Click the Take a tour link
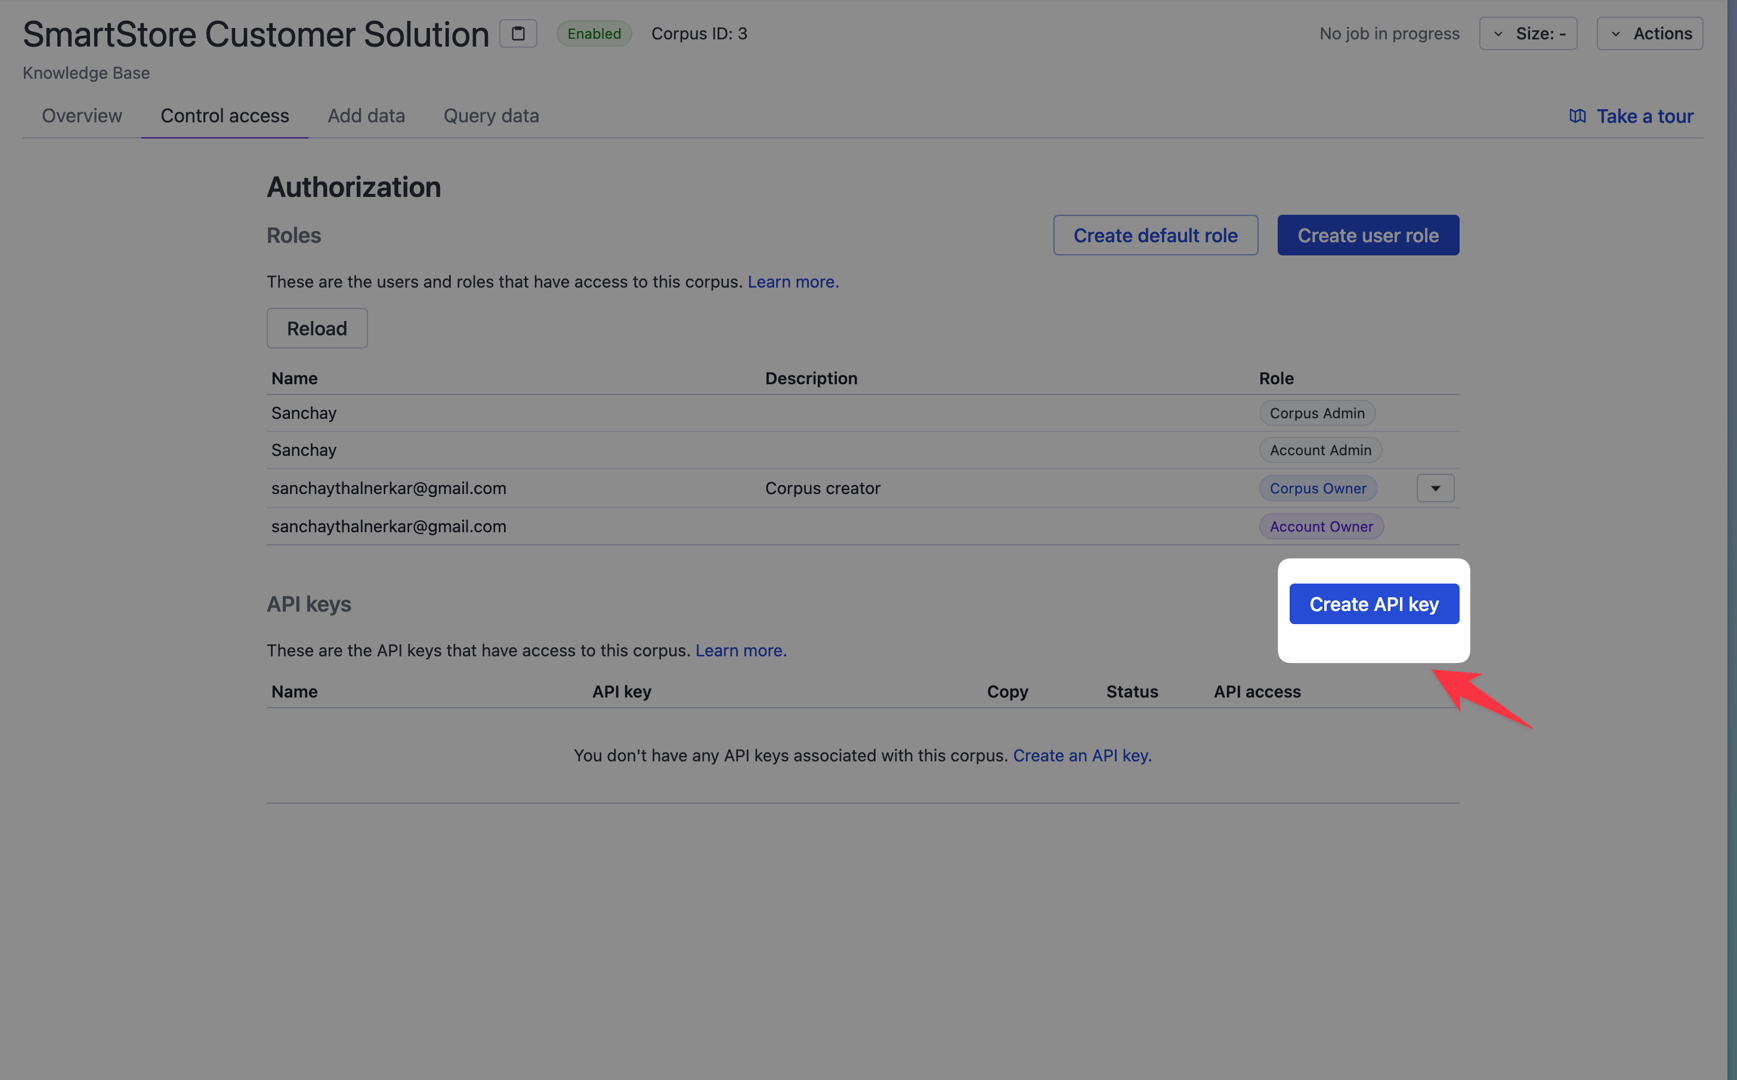Screen dimensions: 1737x1080 (1644, 116)
